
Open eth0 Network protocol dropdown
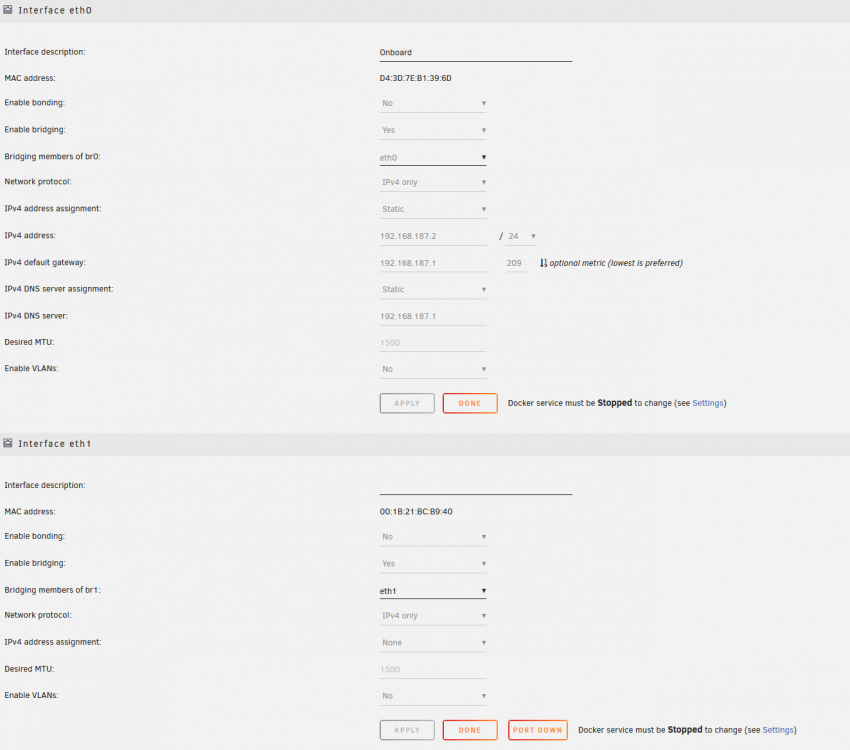[433, 182]
